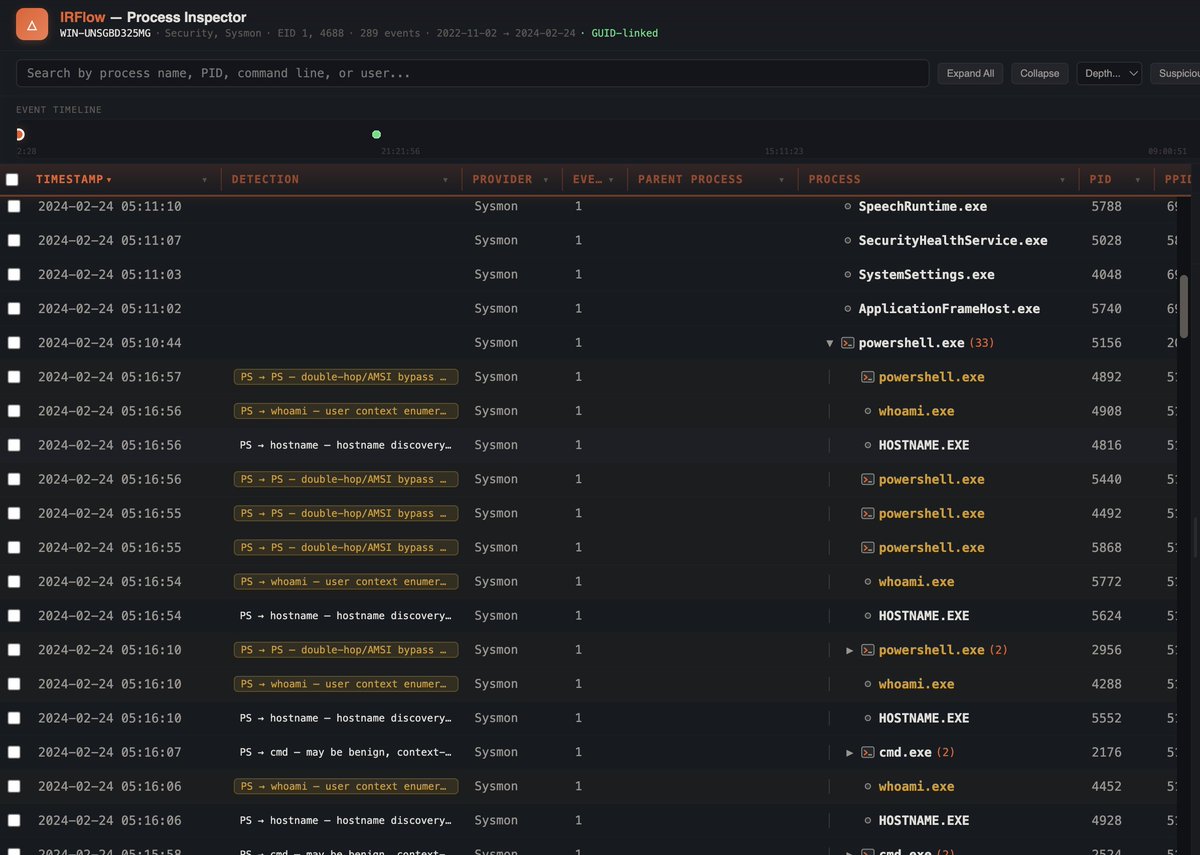Click the 'PS → cmd' detection on PID 2176 row
1200x855 pixels.
point(345,752)
